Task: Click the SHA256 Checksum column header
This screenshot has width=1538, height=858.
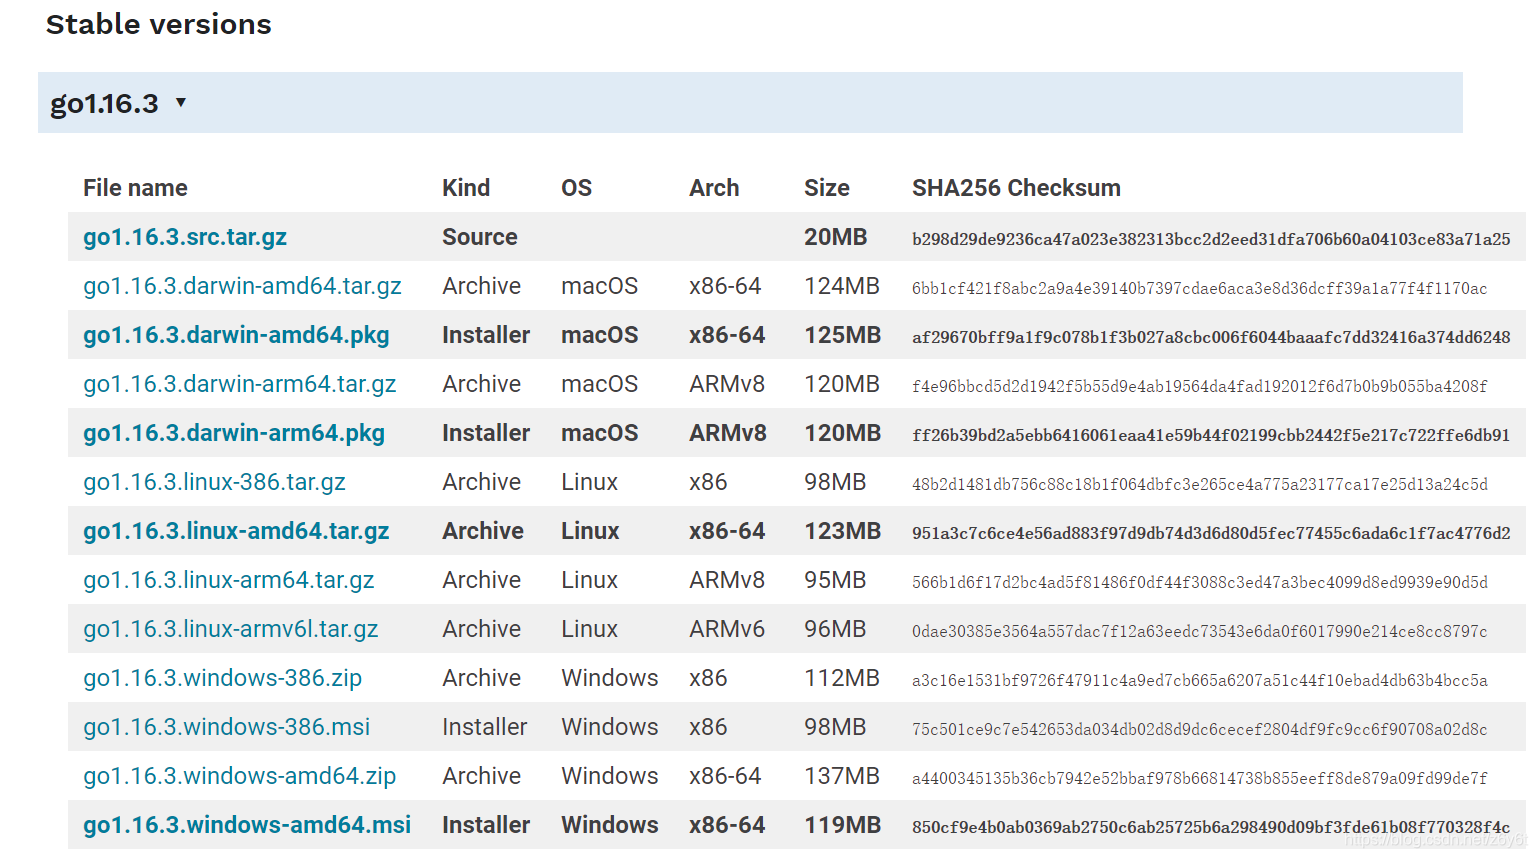Action: coord(1016,188)
